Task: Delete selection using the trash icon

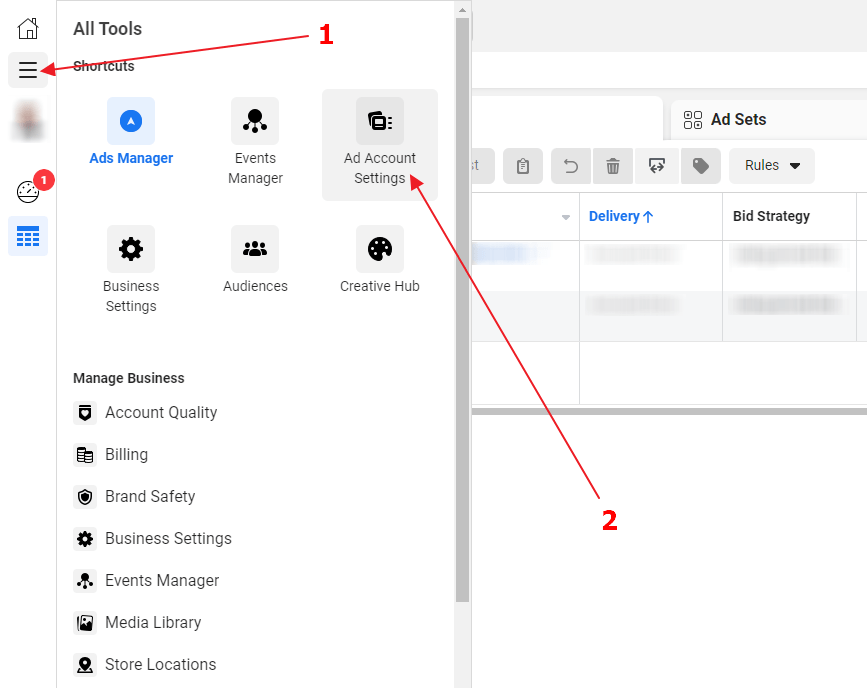Action: pos(615,166)
